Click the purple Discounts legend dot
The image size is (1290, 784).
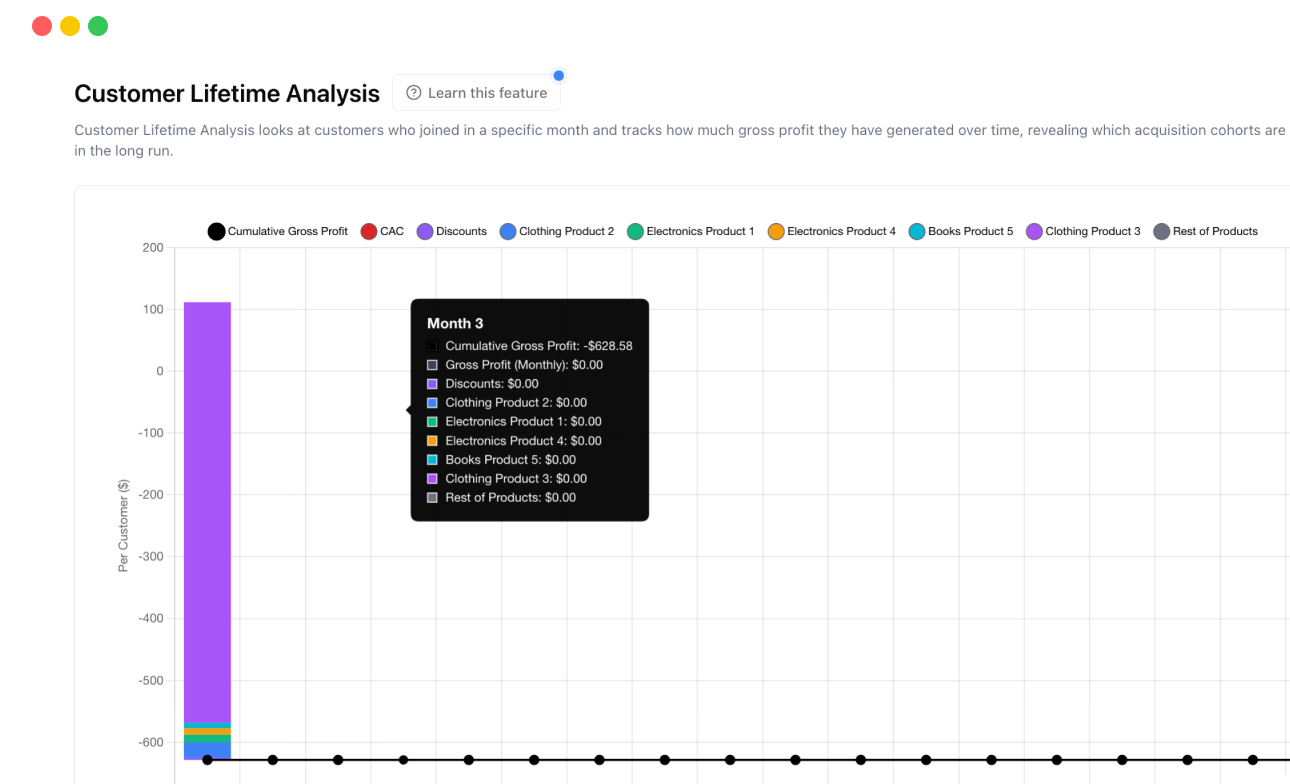pyautogui.click(x=425, y=231)
